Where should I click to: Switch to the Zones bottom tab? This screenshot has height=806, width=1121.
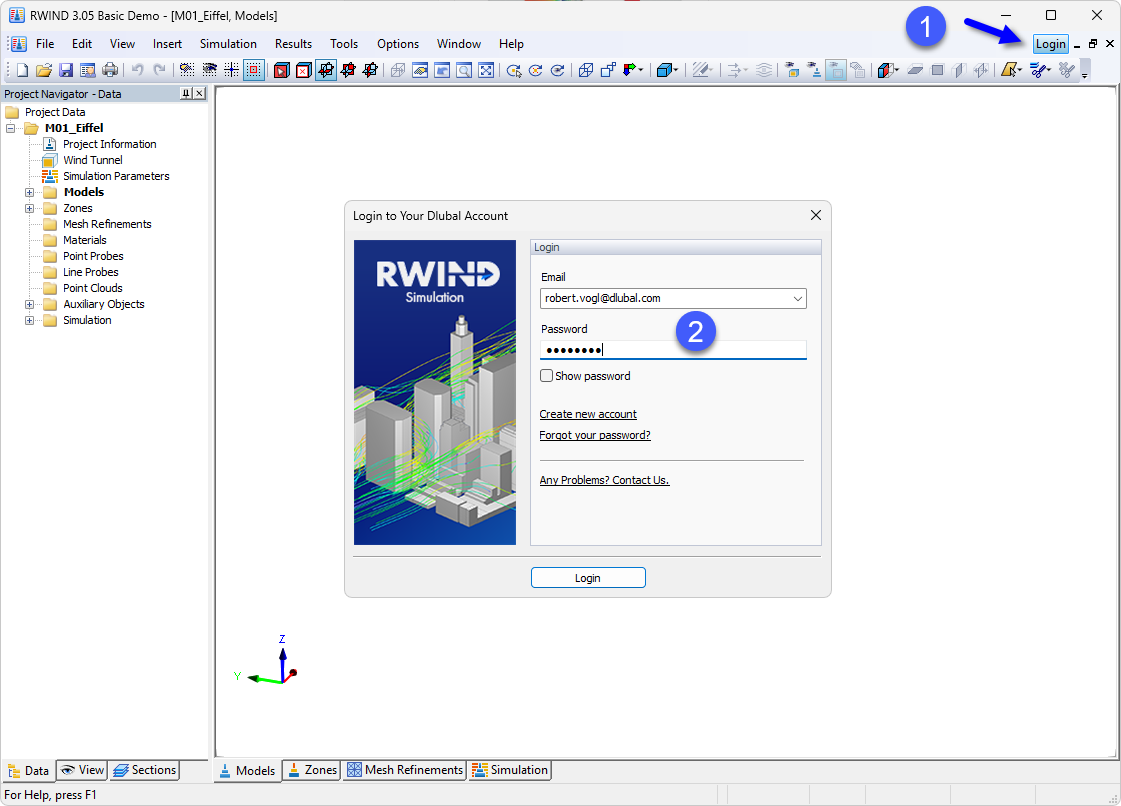point(312,770)
